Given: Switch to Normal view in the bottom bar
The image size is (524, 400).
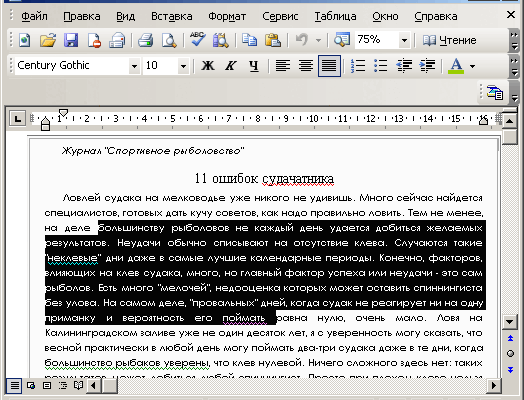Looking at the screenshot, I should [x=14, y=386].
